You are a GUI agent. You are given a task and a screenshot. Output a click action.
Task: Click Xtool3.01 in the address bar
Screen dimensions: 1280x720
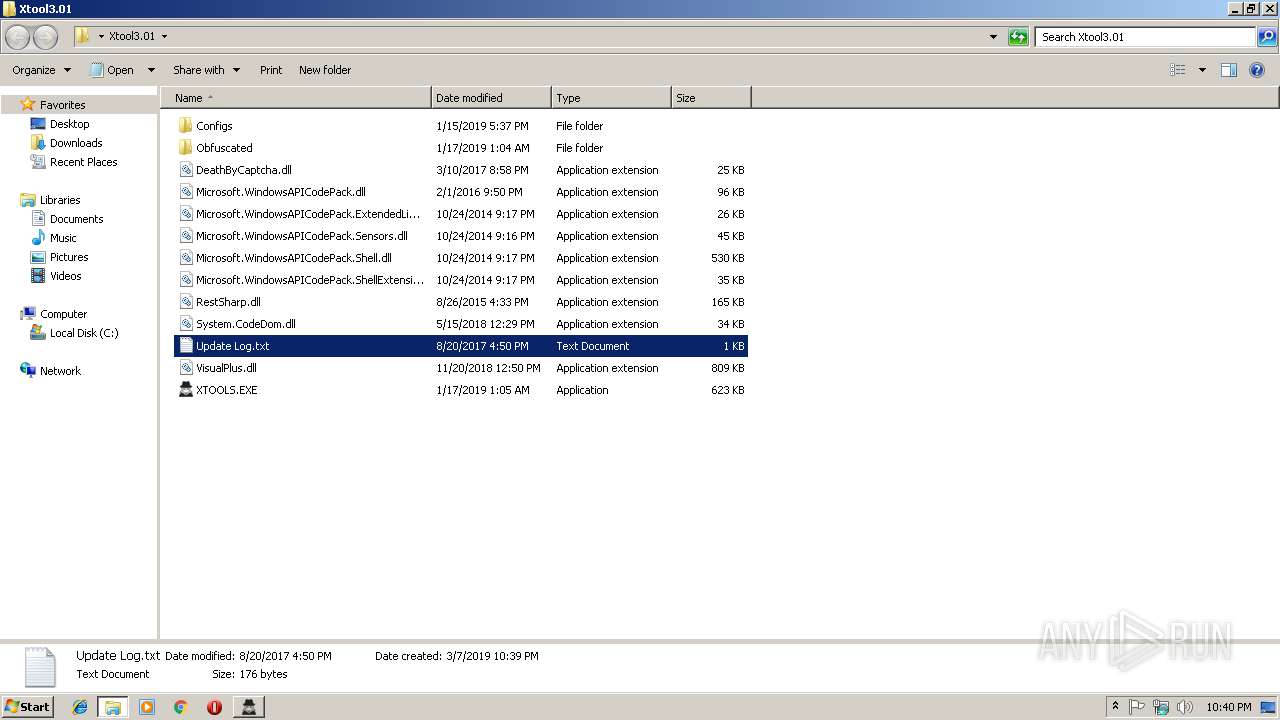(x=132, y=37)
